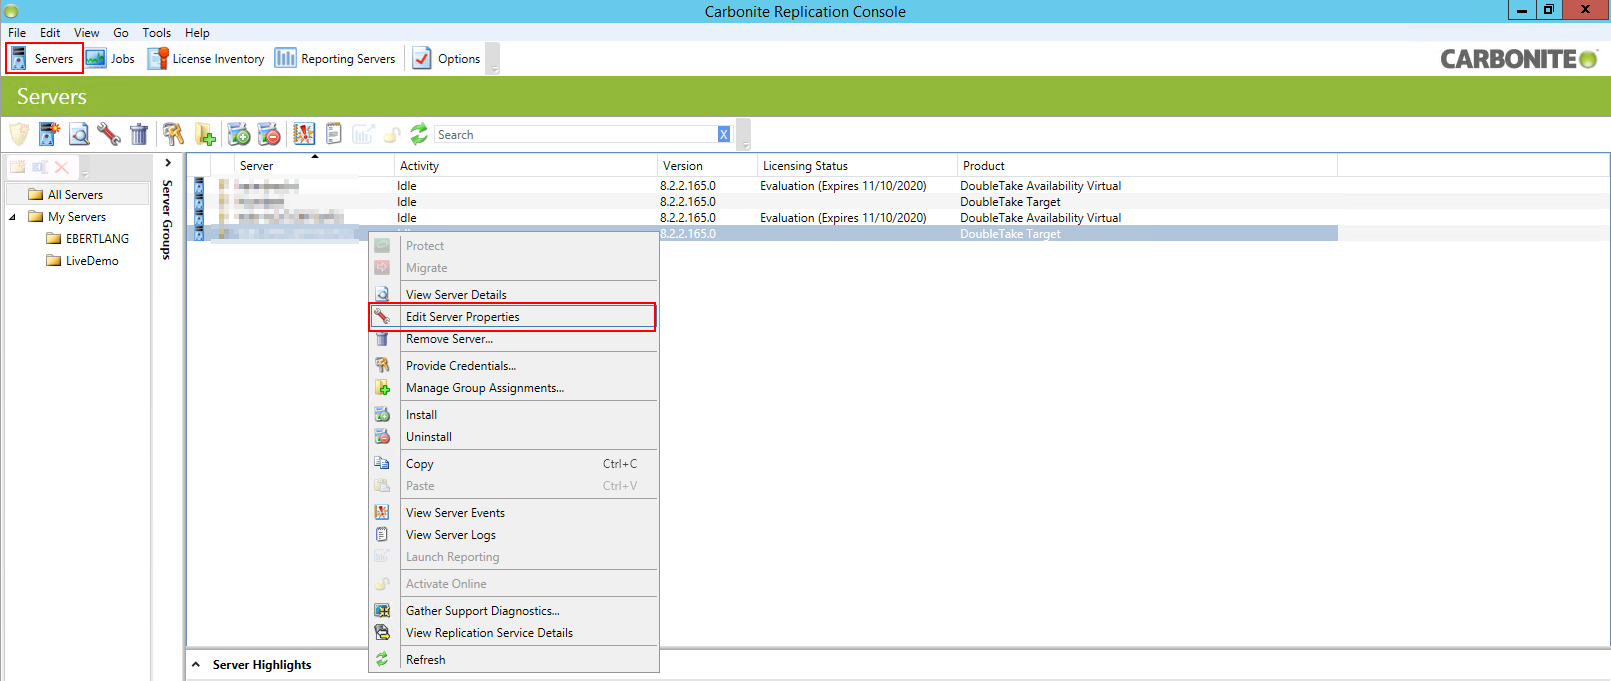This screenshot has width=1611, height=681.
Task: Select Gather Support Diagnostics in context menu
Action: (x=482, y=611)
